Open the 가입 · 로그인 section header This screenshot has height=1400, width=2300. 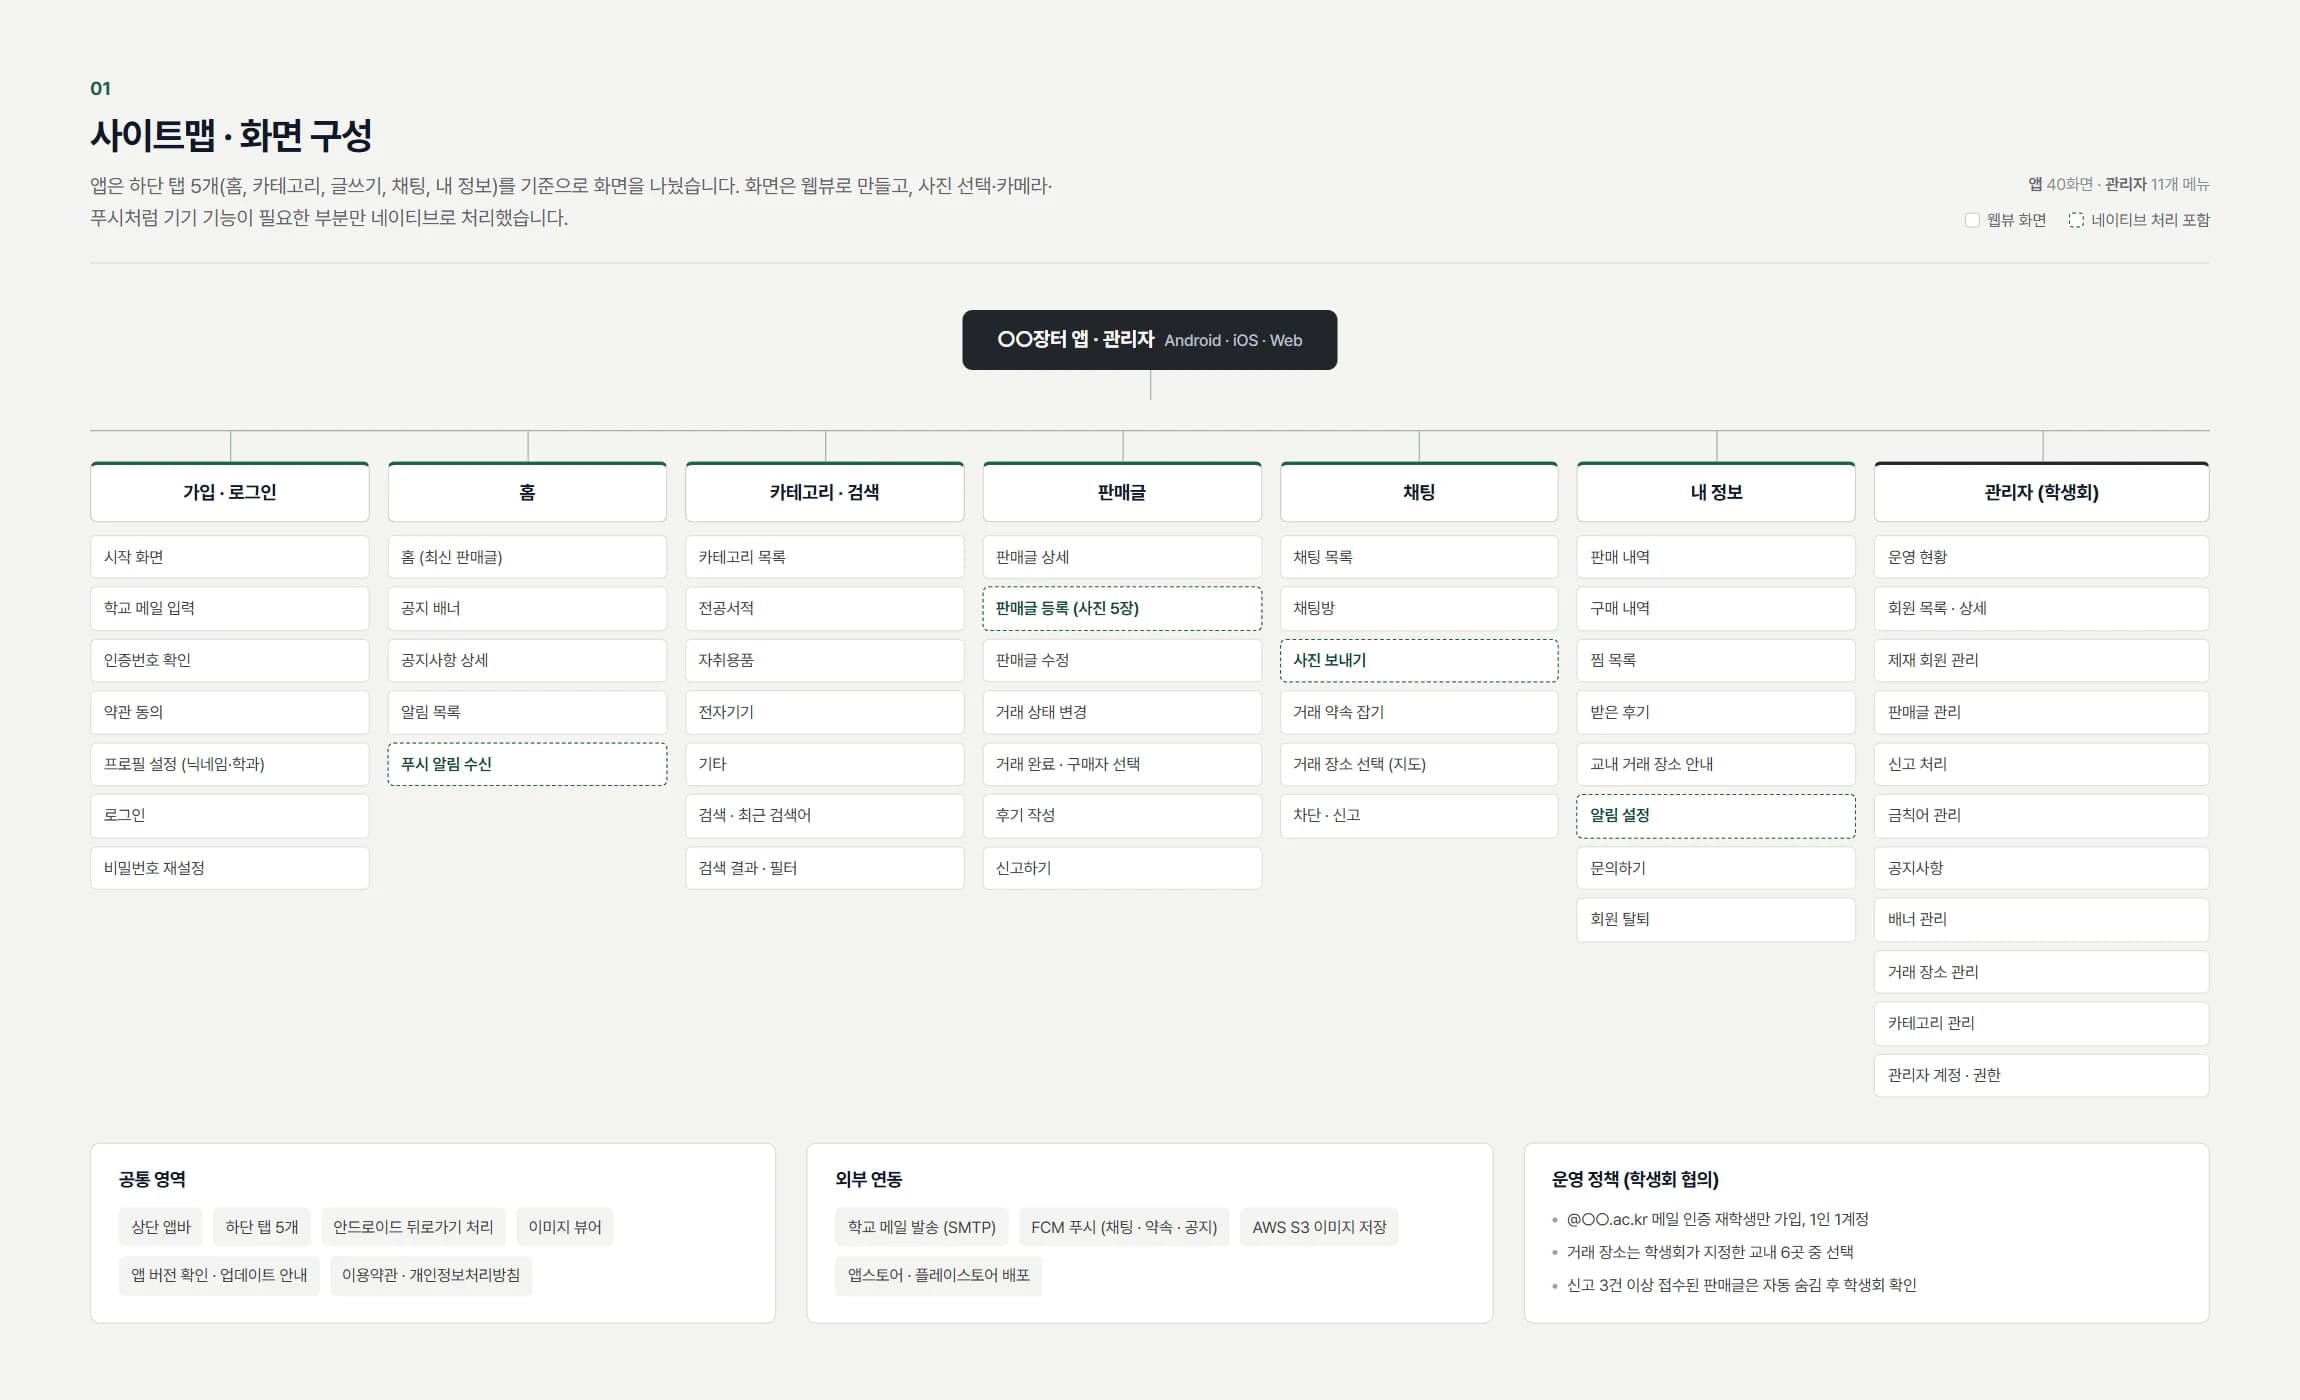pos(230,492)
